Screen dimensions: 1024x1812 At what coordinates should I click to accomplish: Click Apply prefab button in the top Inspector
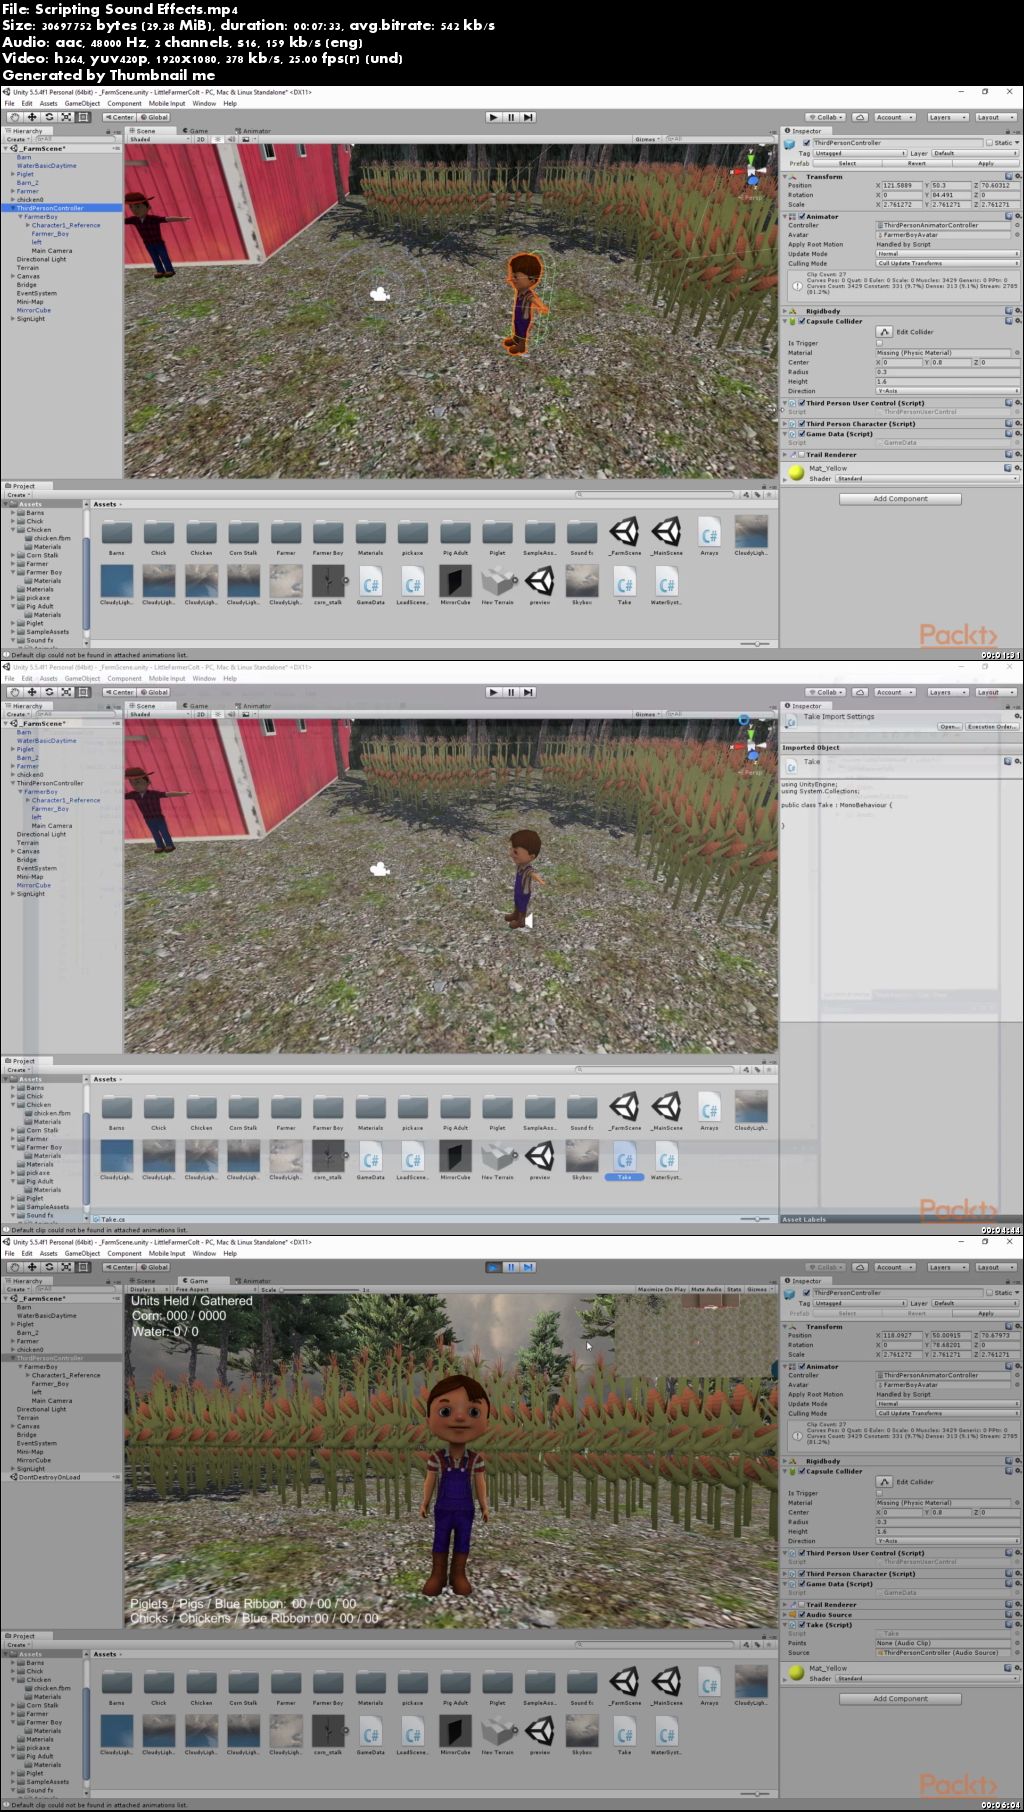(986, 164)
